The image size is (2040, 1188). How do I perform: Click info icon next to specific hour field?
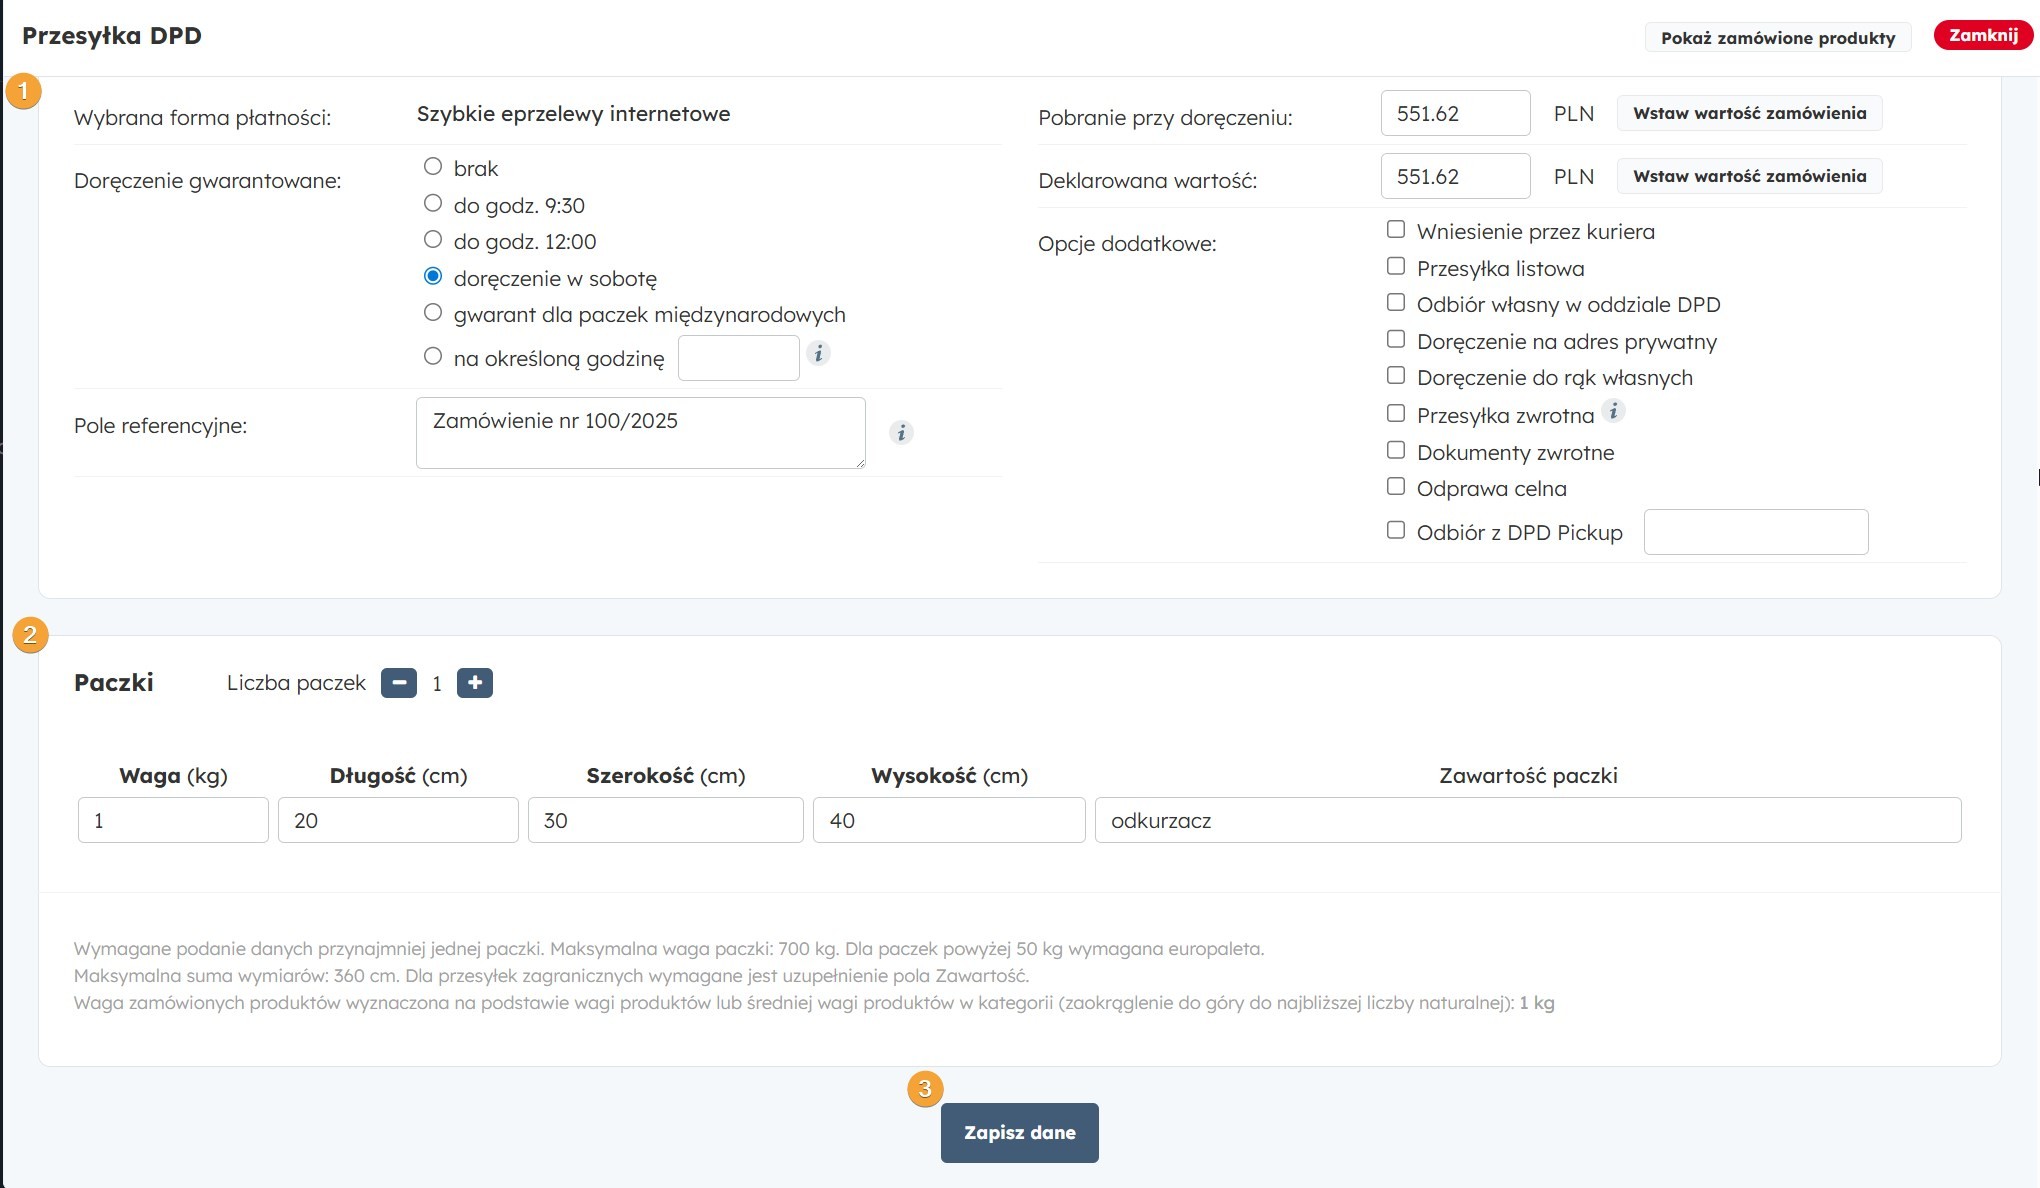coord(818,353)
